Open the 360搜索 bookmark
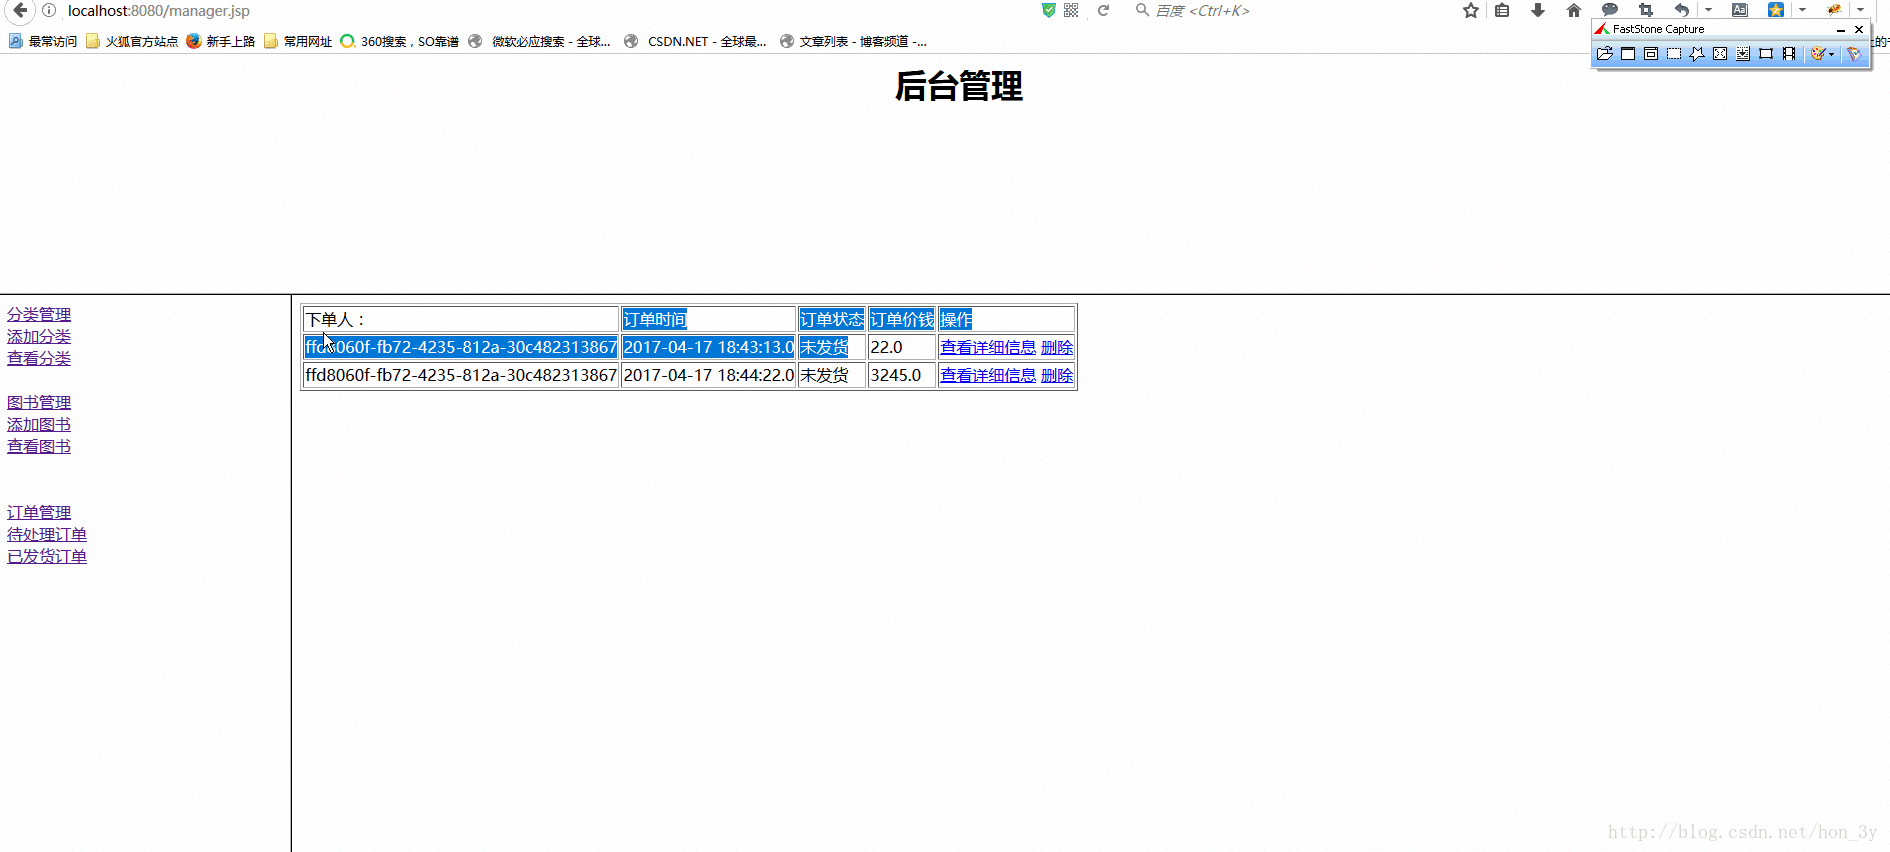 click(x=400, y=41)
